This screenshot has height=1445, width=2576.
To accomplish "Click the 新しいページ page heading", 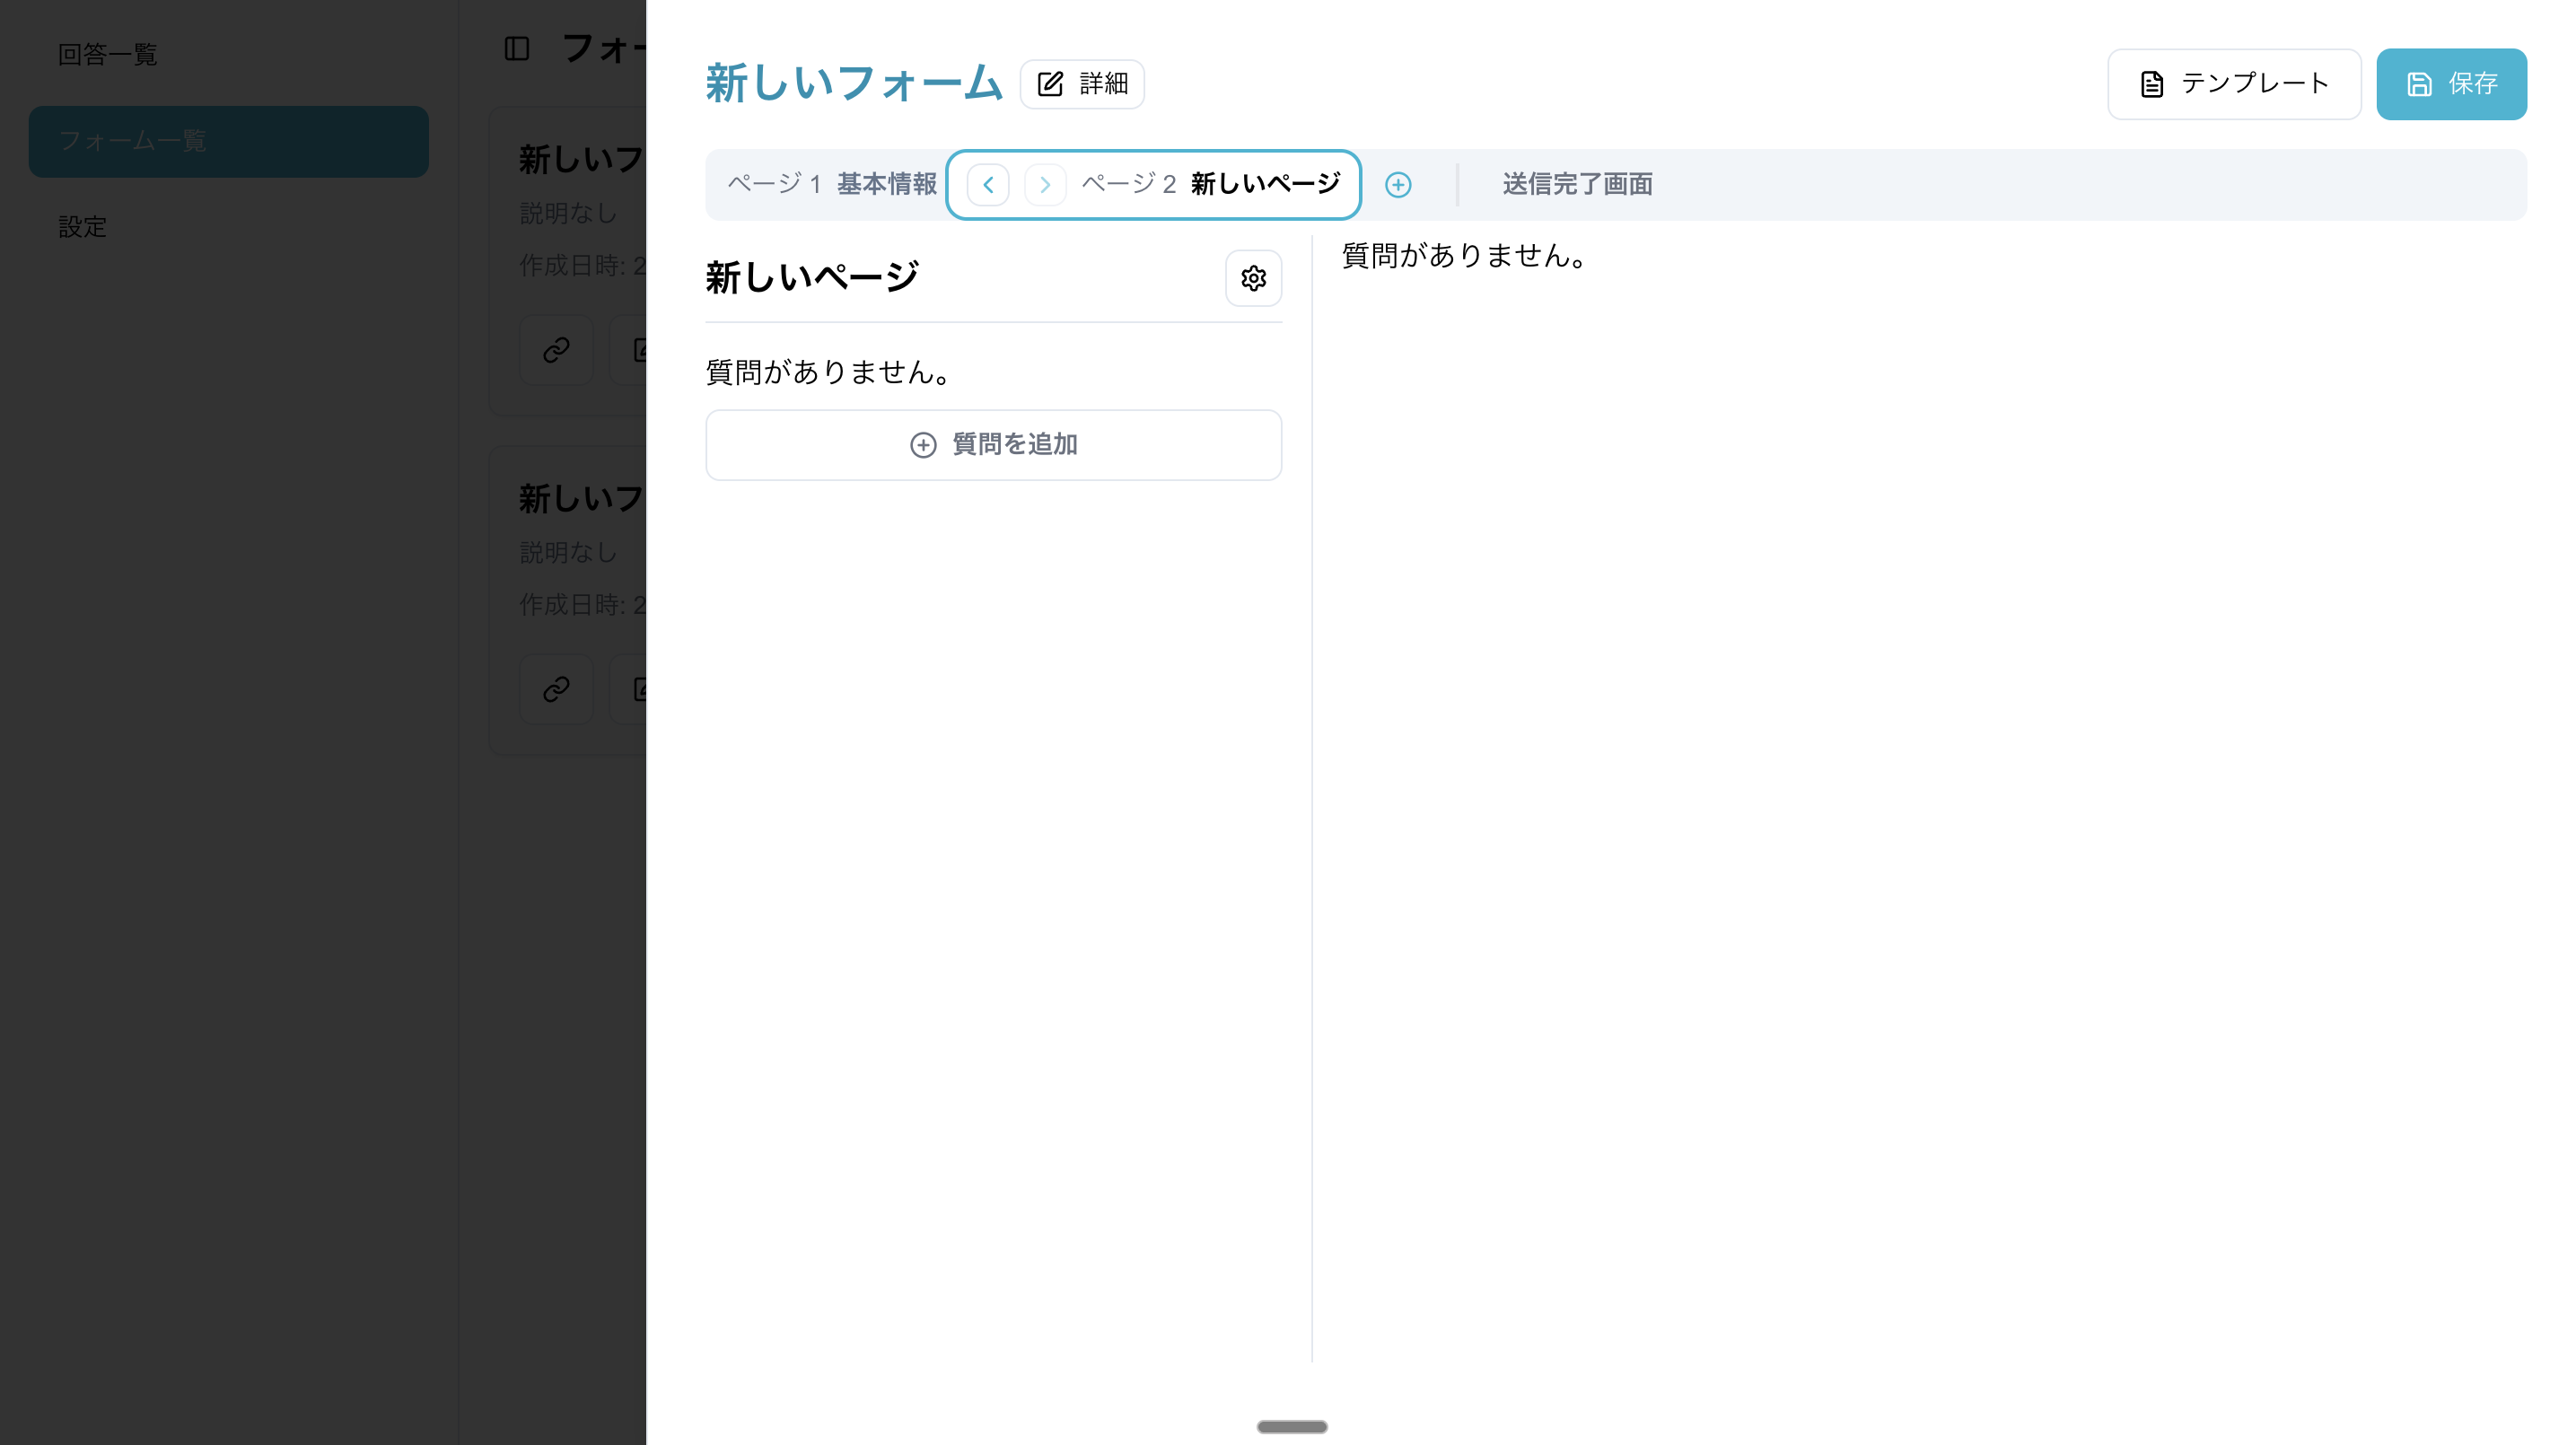I will click(x=811, y=277).
